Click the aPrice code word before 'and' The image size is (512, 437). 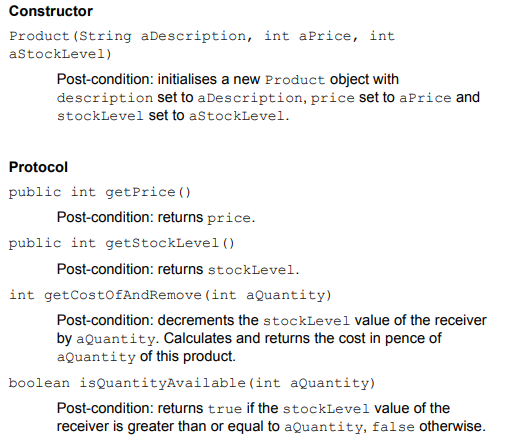425,98
